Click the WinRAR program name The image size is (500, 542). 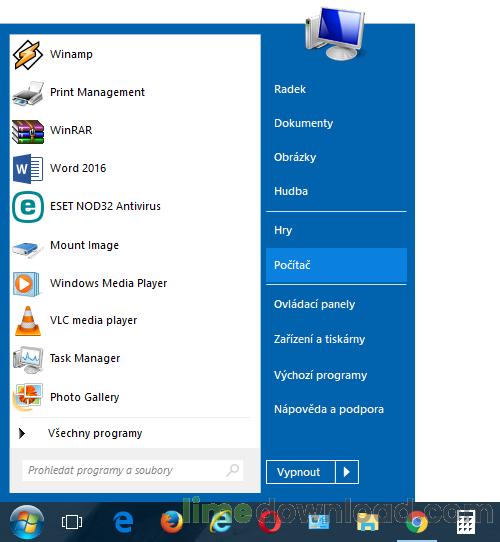click(x=71, y=130)
